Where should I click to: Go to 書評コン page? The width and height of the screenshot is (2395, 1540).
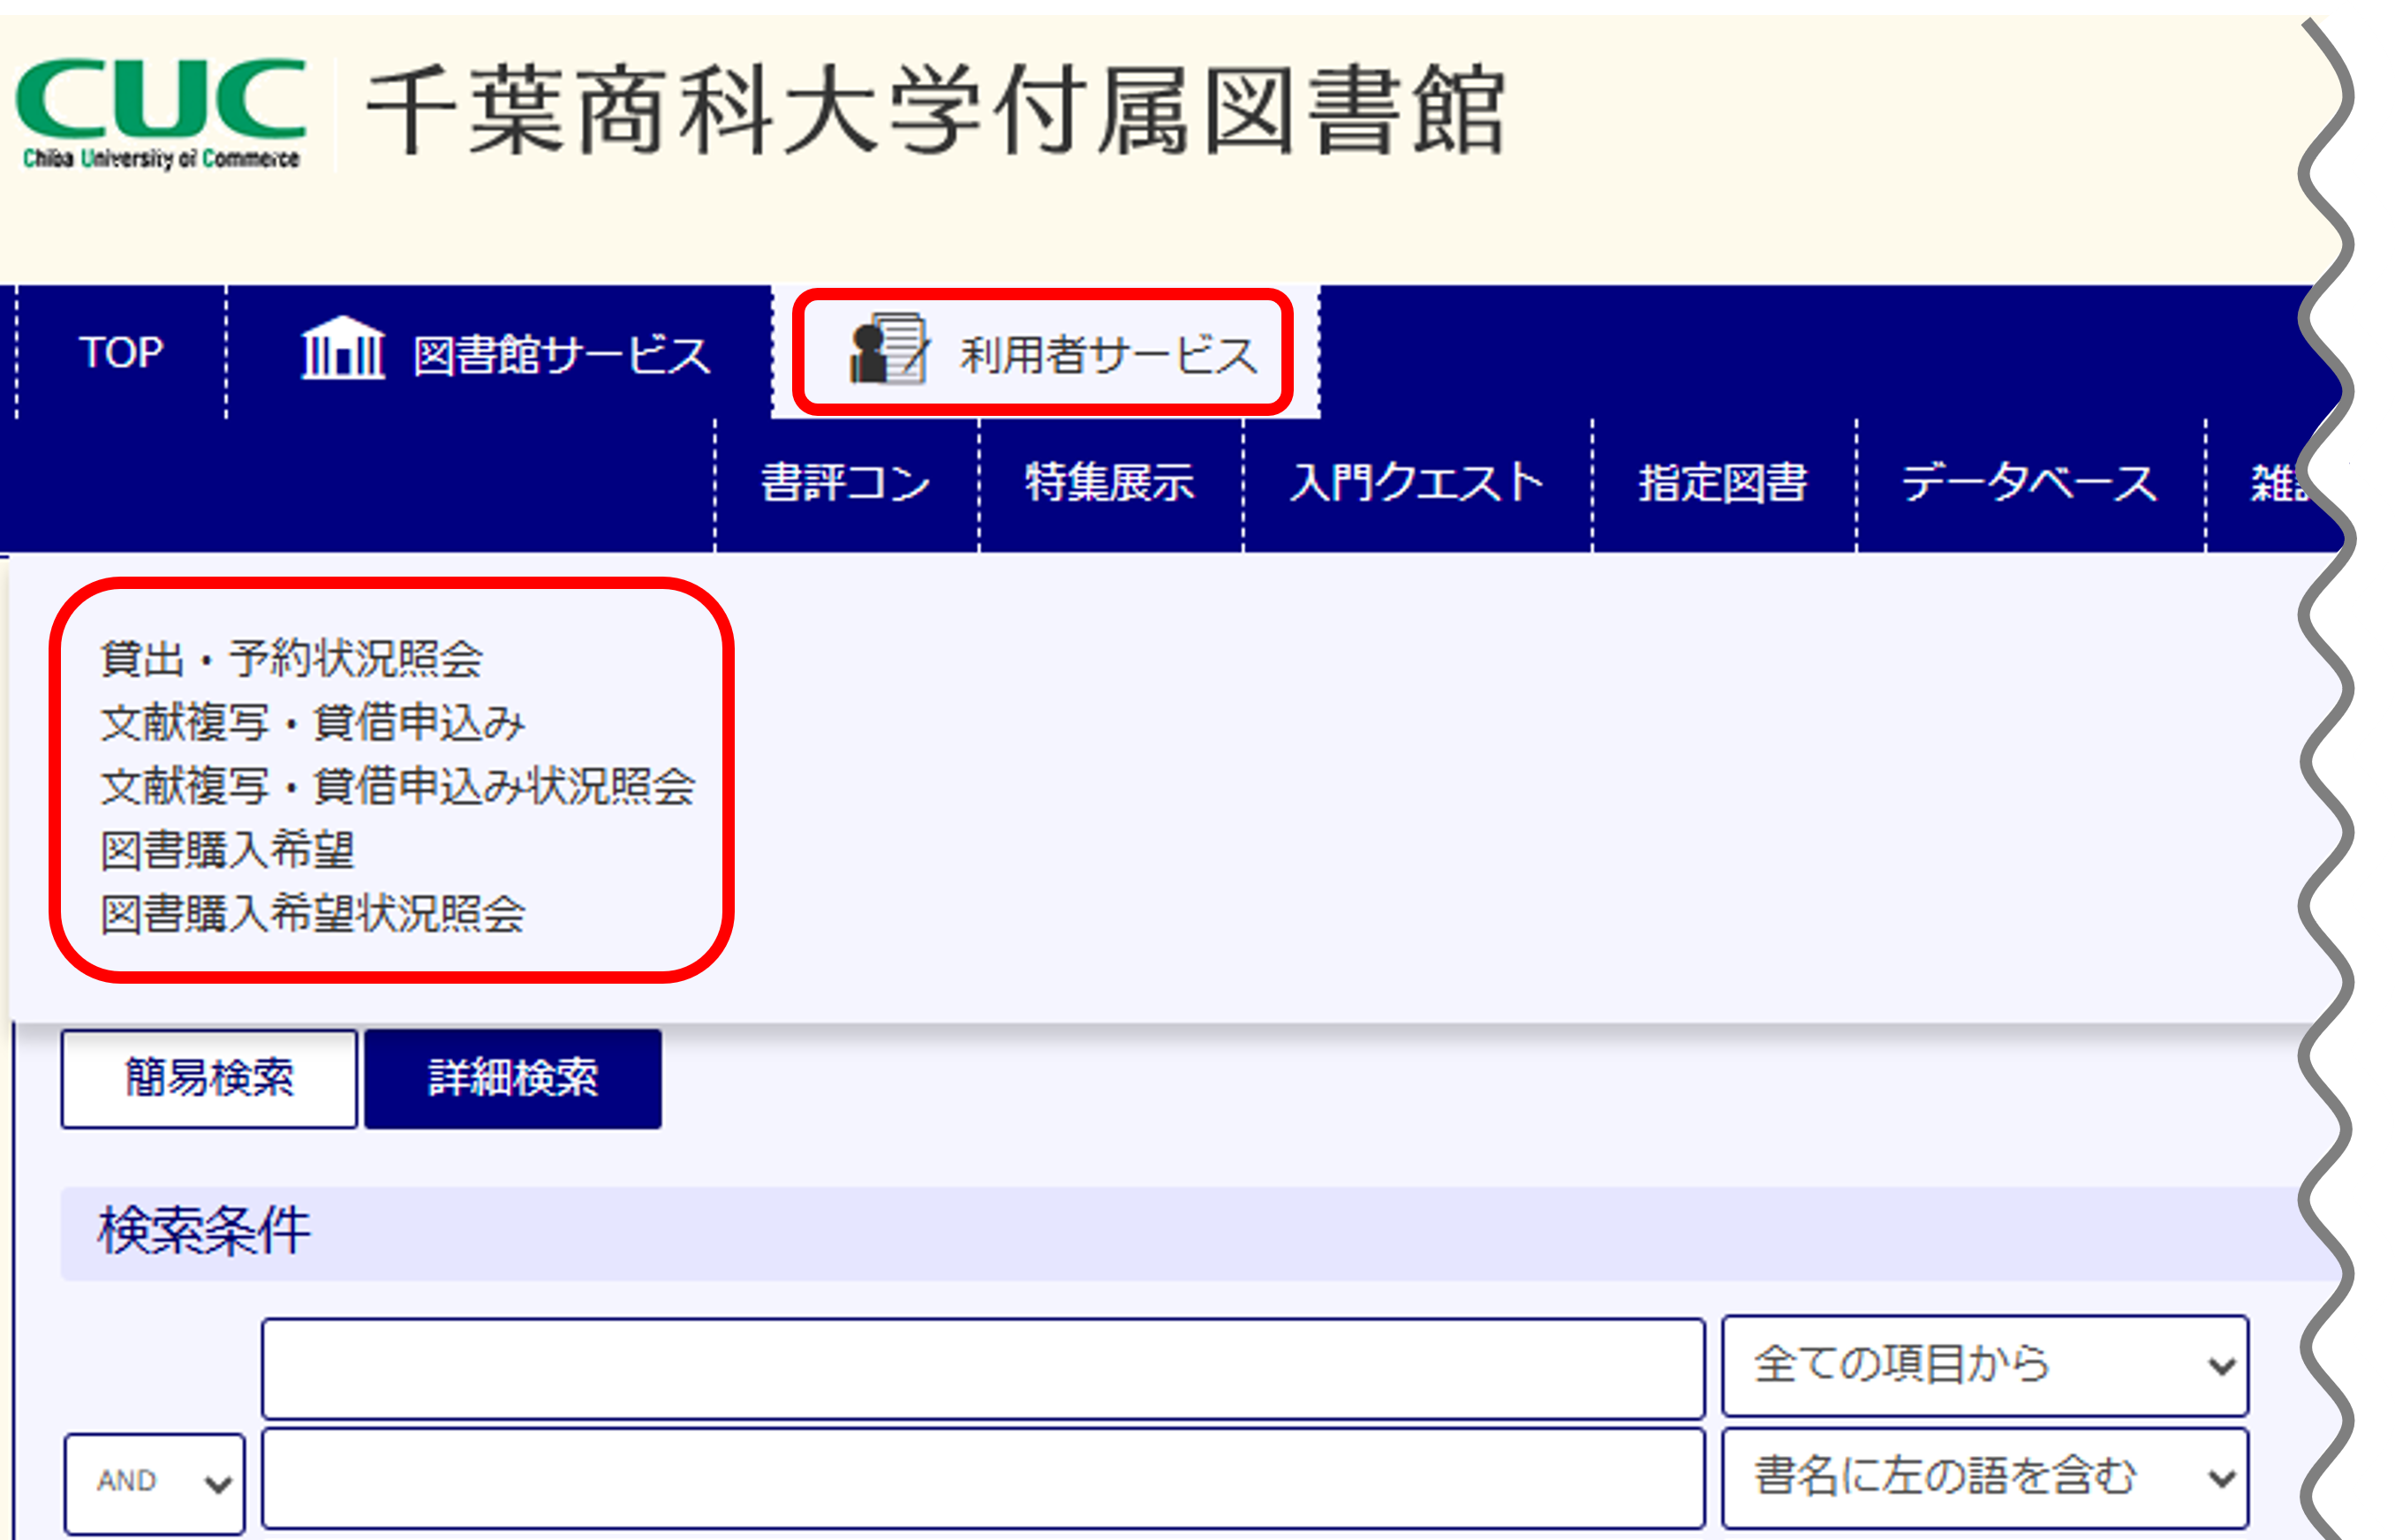(845, 483)
